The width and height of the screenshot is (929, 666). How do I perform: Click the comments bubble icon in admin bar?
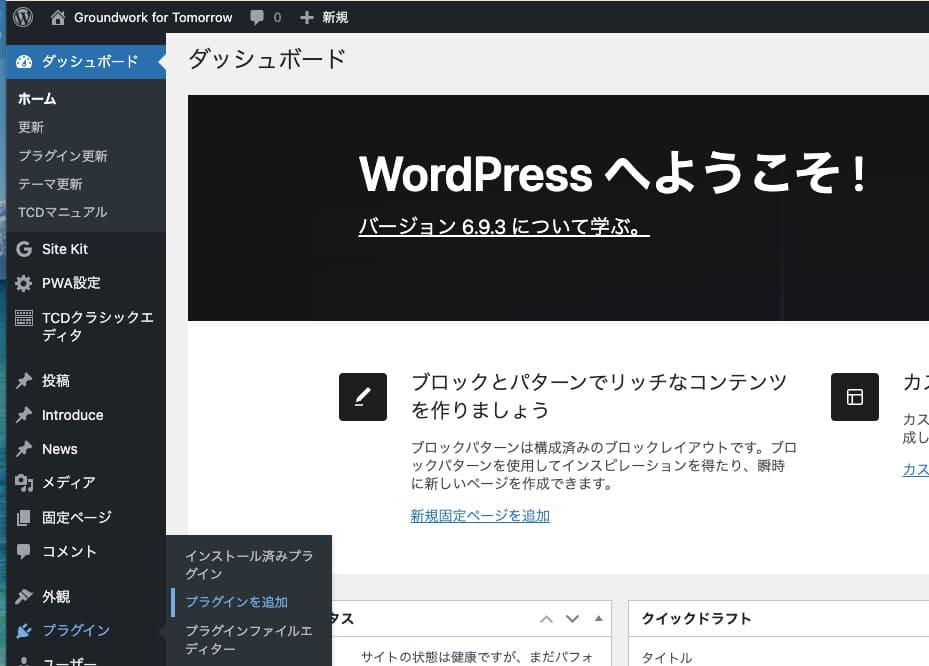click(258, 18)
